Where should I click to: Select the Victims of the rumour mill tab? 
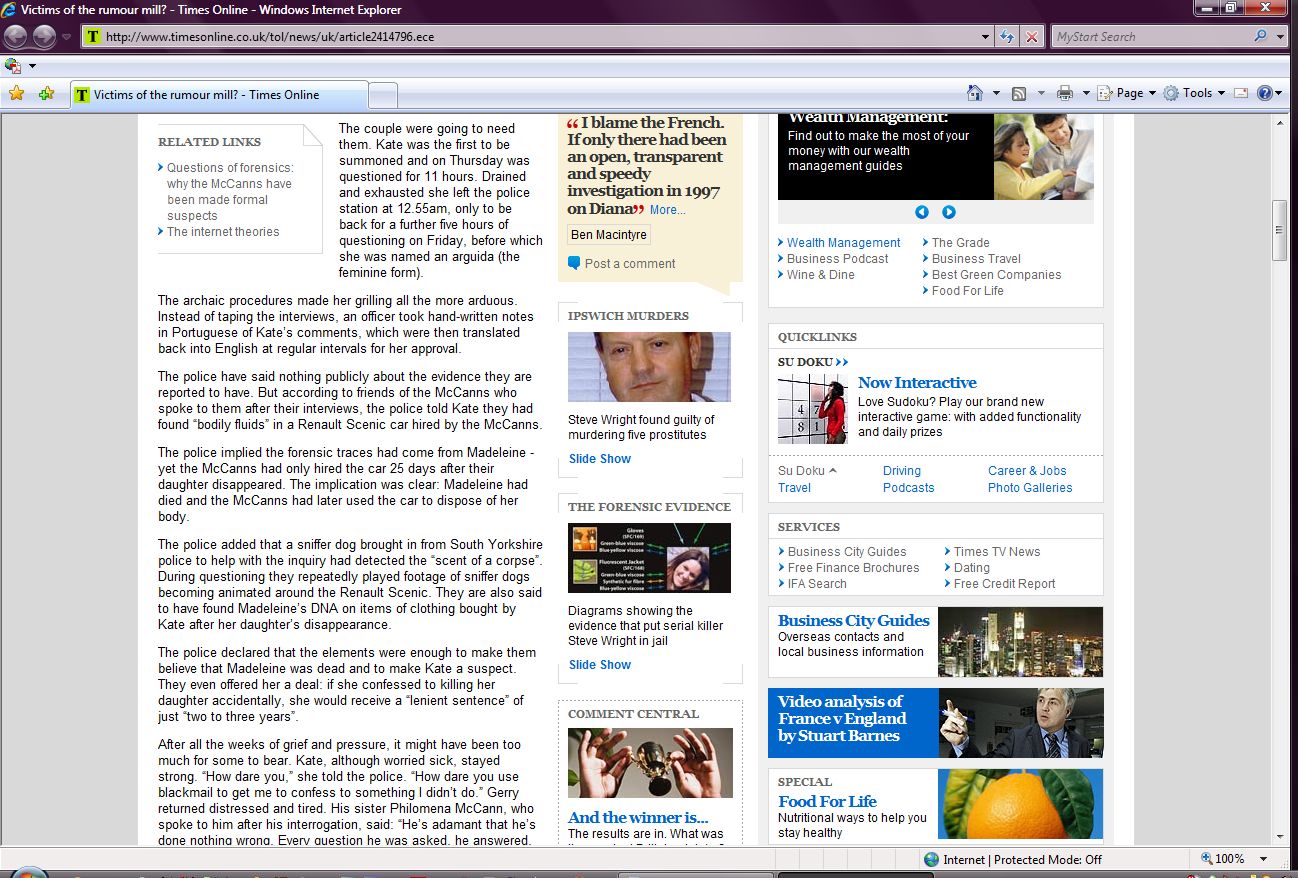pos(218,95)
